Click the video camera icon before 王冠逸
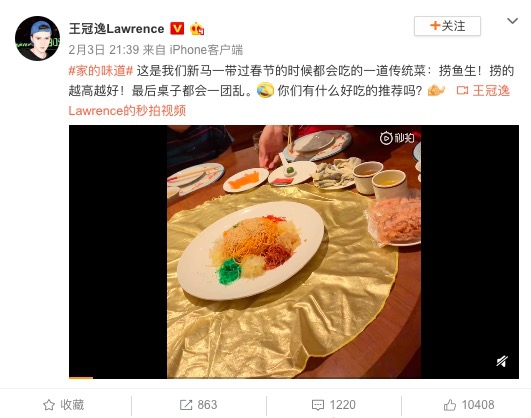The image size is (531, 418). click(462, 91)
